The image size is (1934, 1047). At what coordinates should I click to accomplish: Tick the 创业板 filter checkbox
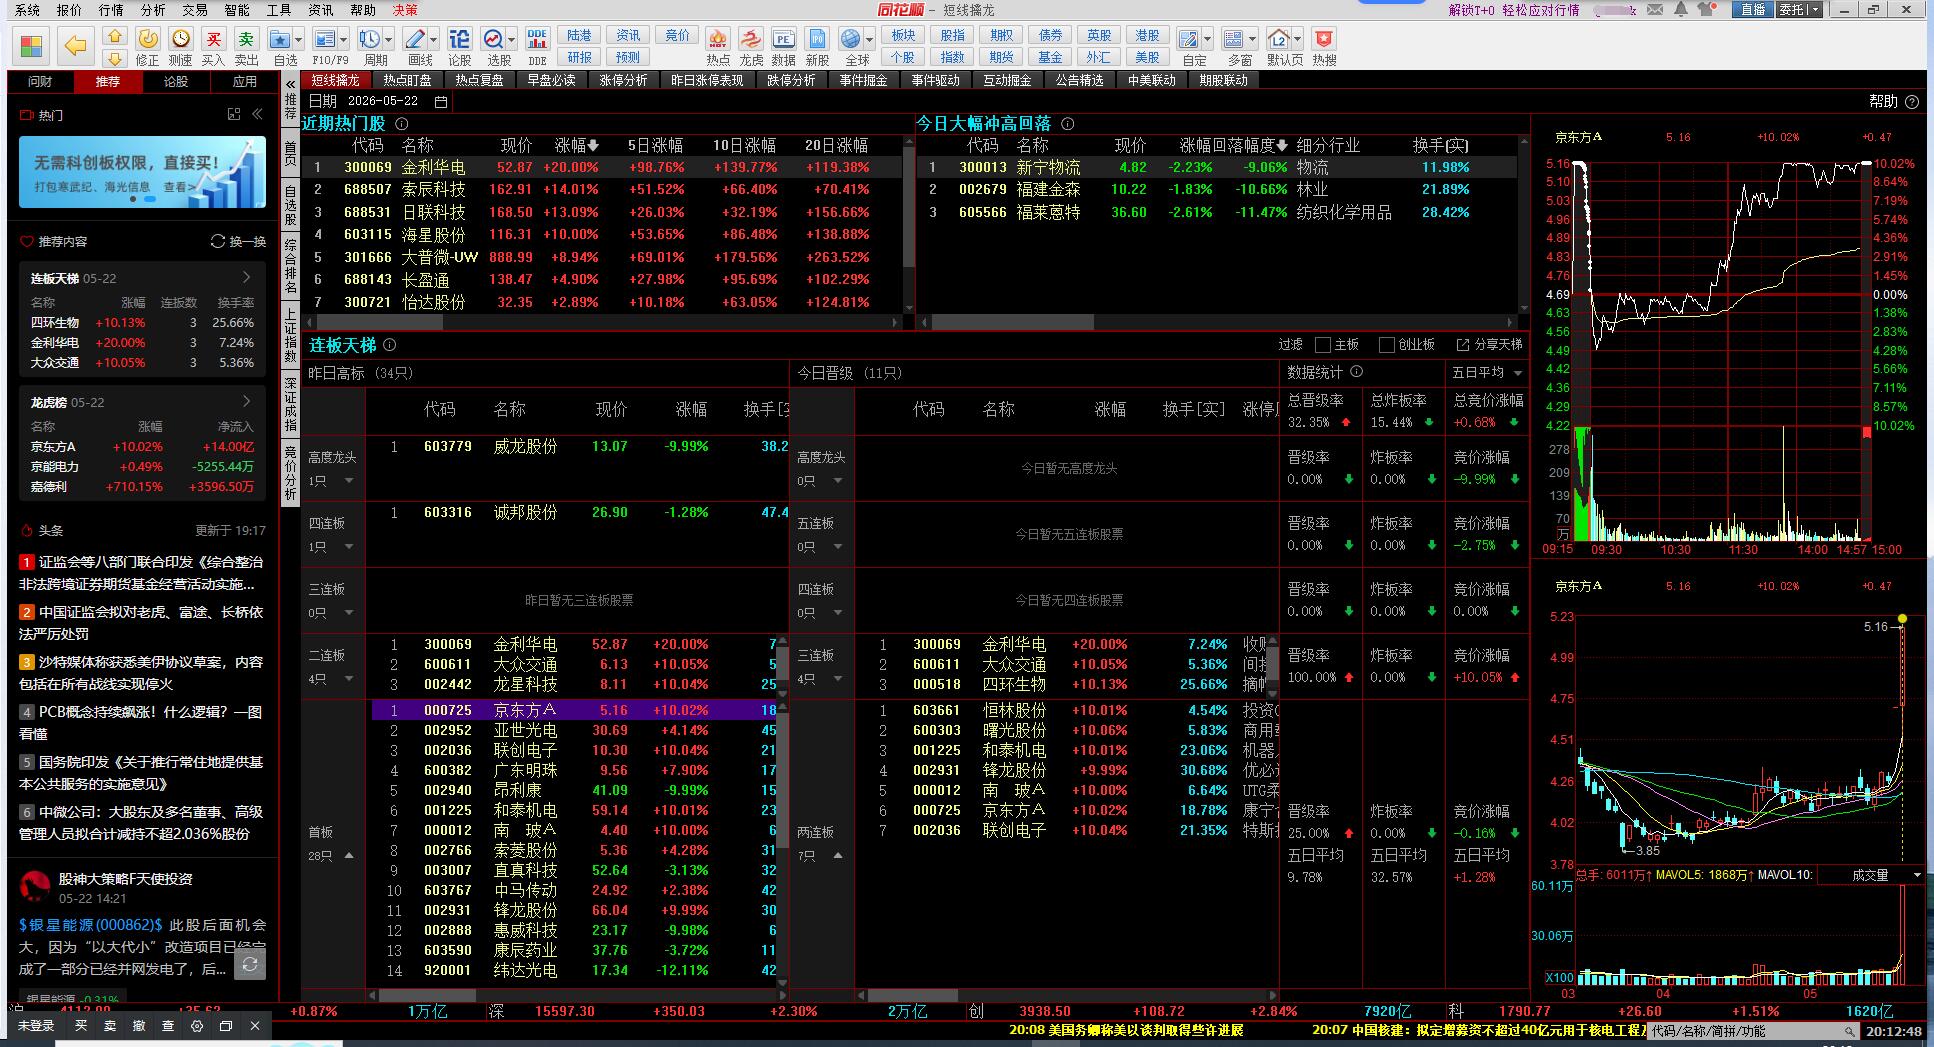(x=1386, y=345)
